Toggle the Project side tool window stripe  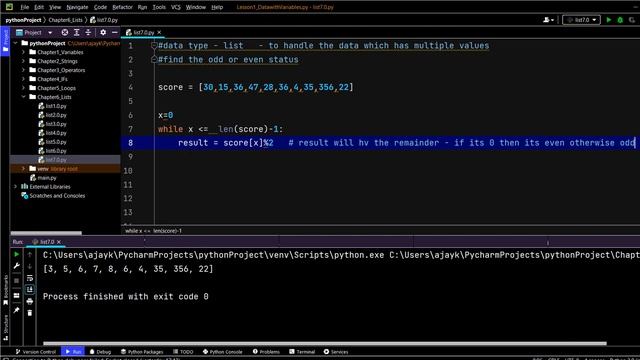coord(5,41)
